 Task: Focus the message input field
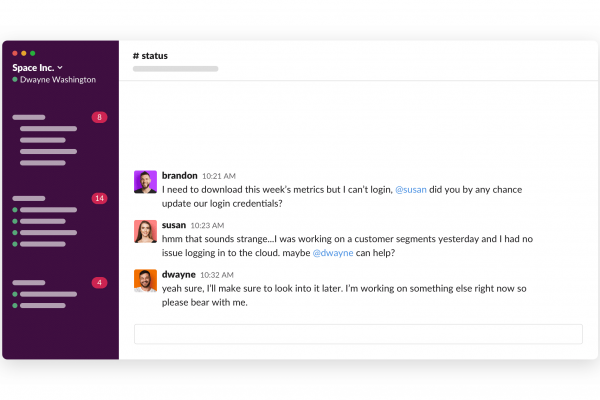(358, 334)
